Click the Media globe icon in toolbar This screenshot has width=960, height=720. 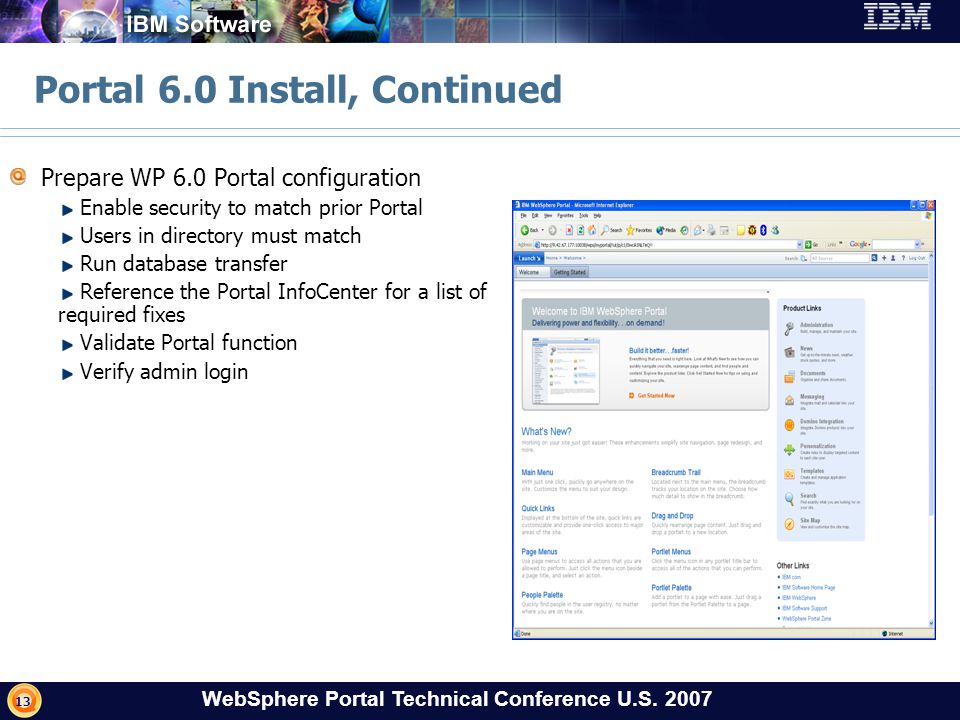click(x=661, y=230)
